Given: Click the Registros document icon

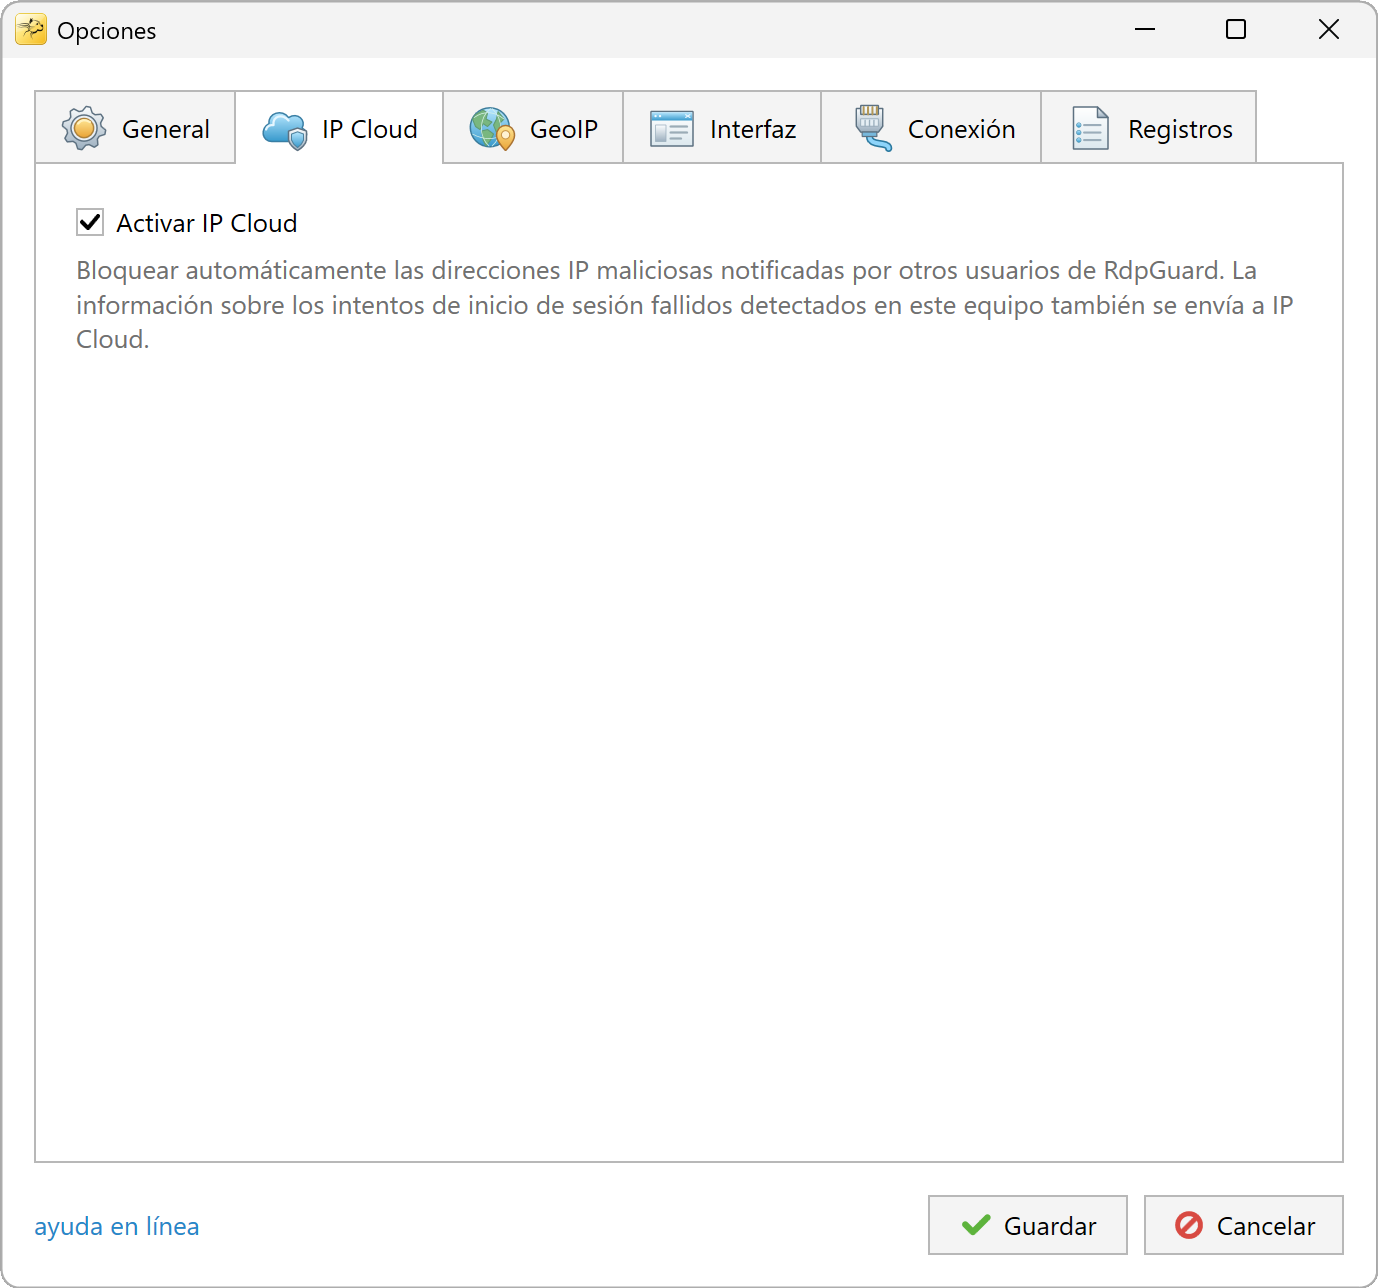Looking at the screenshot, I should pos(1091,128).
